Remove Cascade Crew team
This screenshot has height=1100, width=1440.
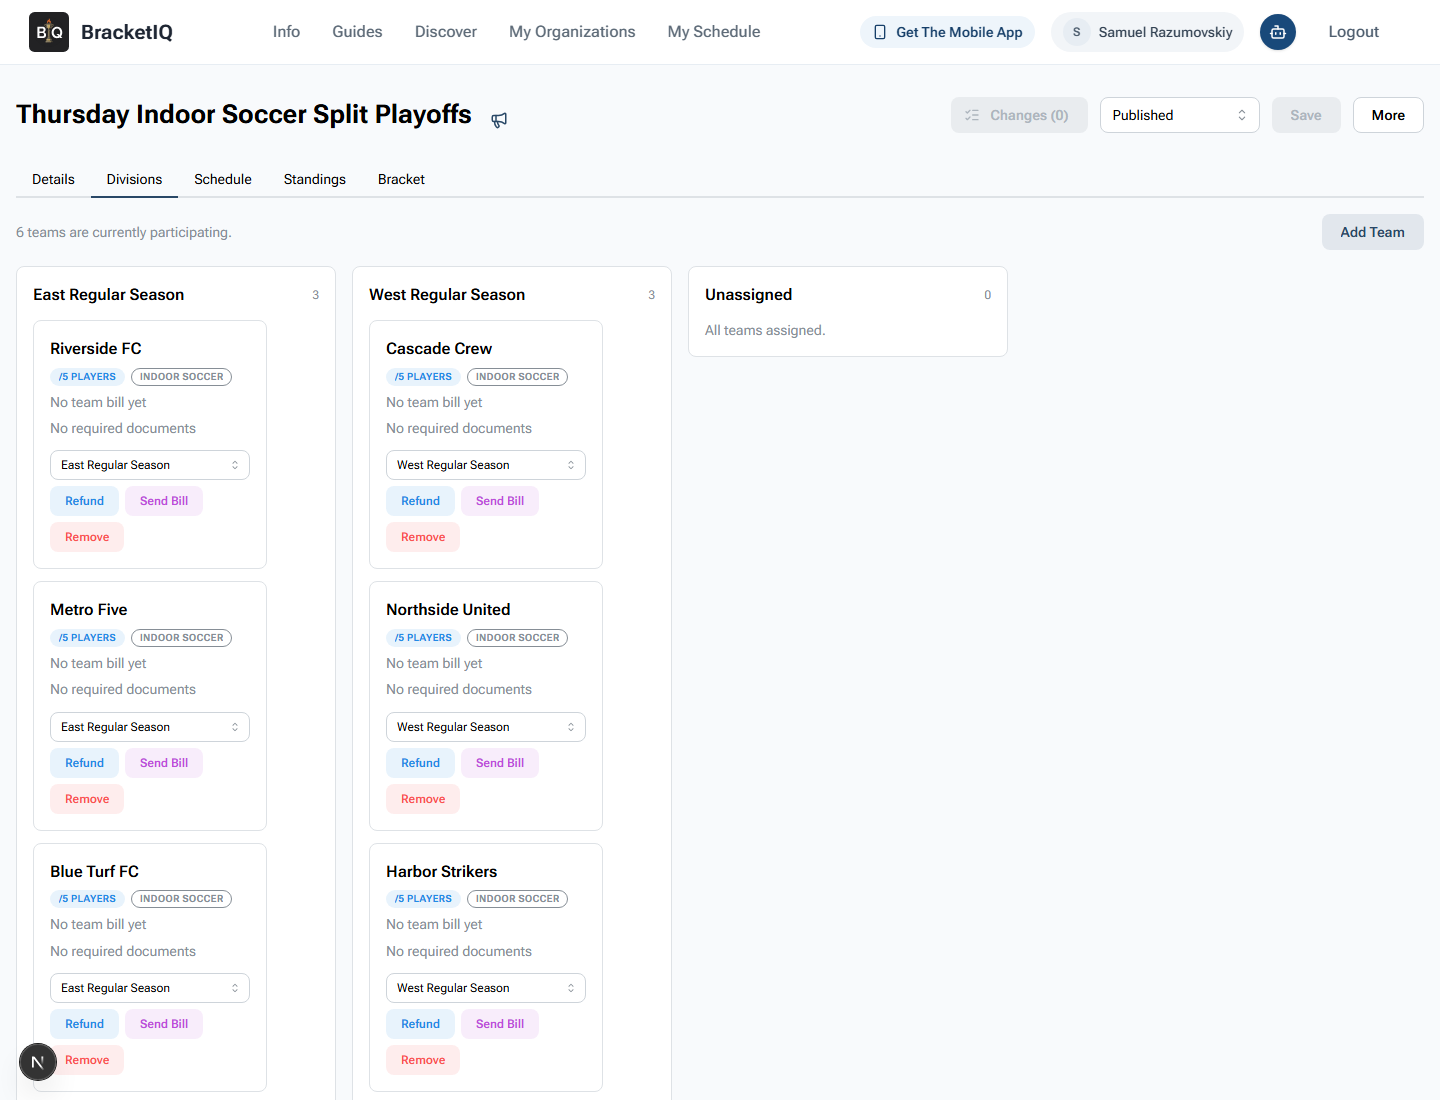(423, 537)
